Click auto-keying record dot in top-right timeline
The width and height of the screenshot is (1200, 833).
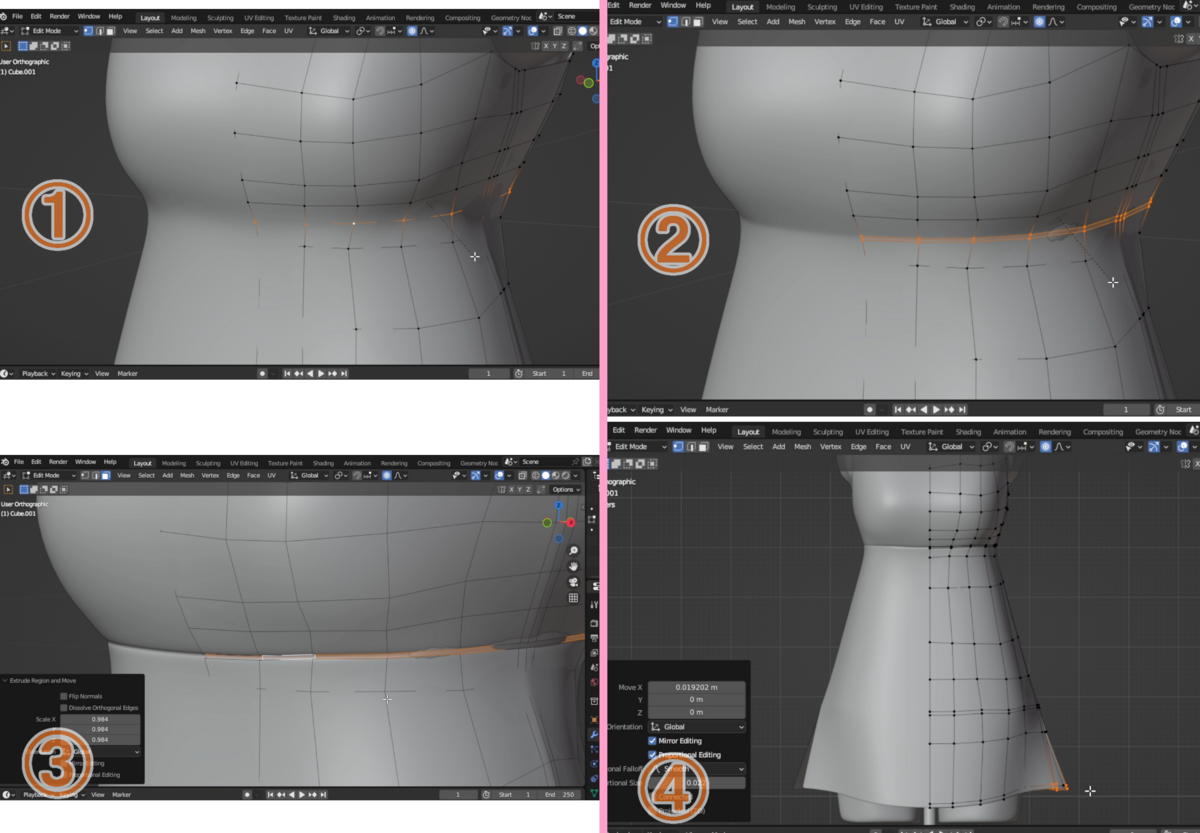[870, 409]
